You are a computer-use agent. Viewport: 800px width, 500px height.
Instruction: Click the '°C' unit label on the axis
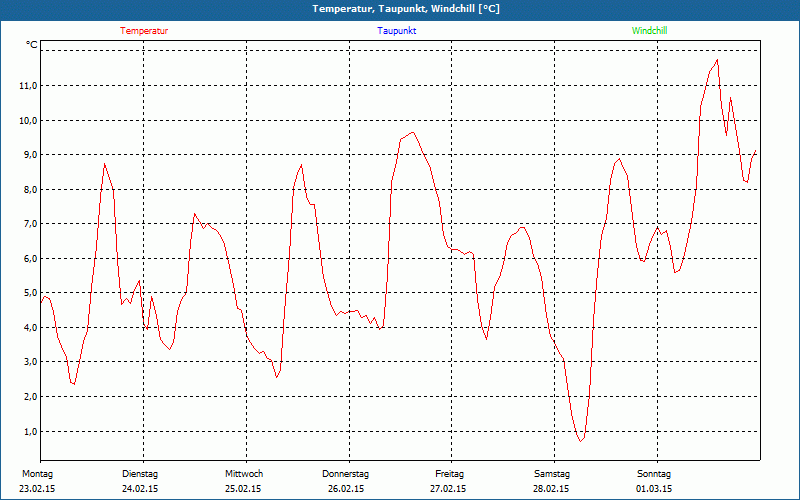pos(32,45)
